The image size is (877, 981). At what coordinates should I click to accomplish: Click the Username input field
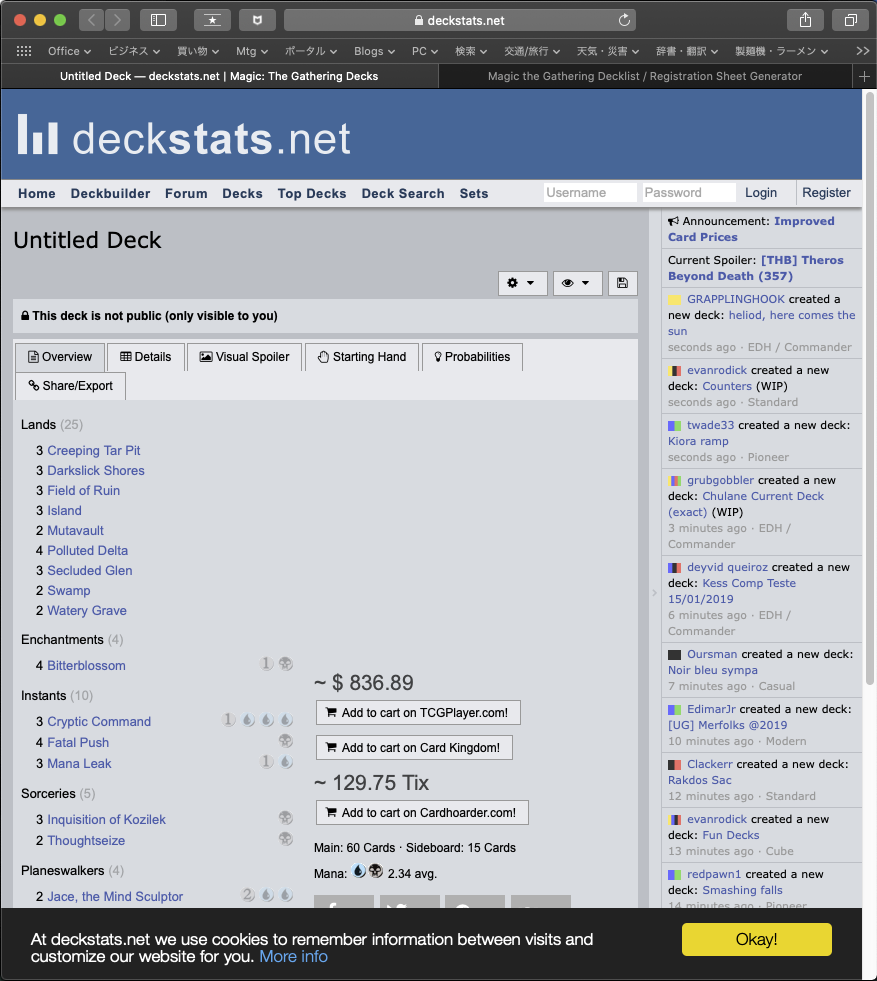tap(590, 193)
